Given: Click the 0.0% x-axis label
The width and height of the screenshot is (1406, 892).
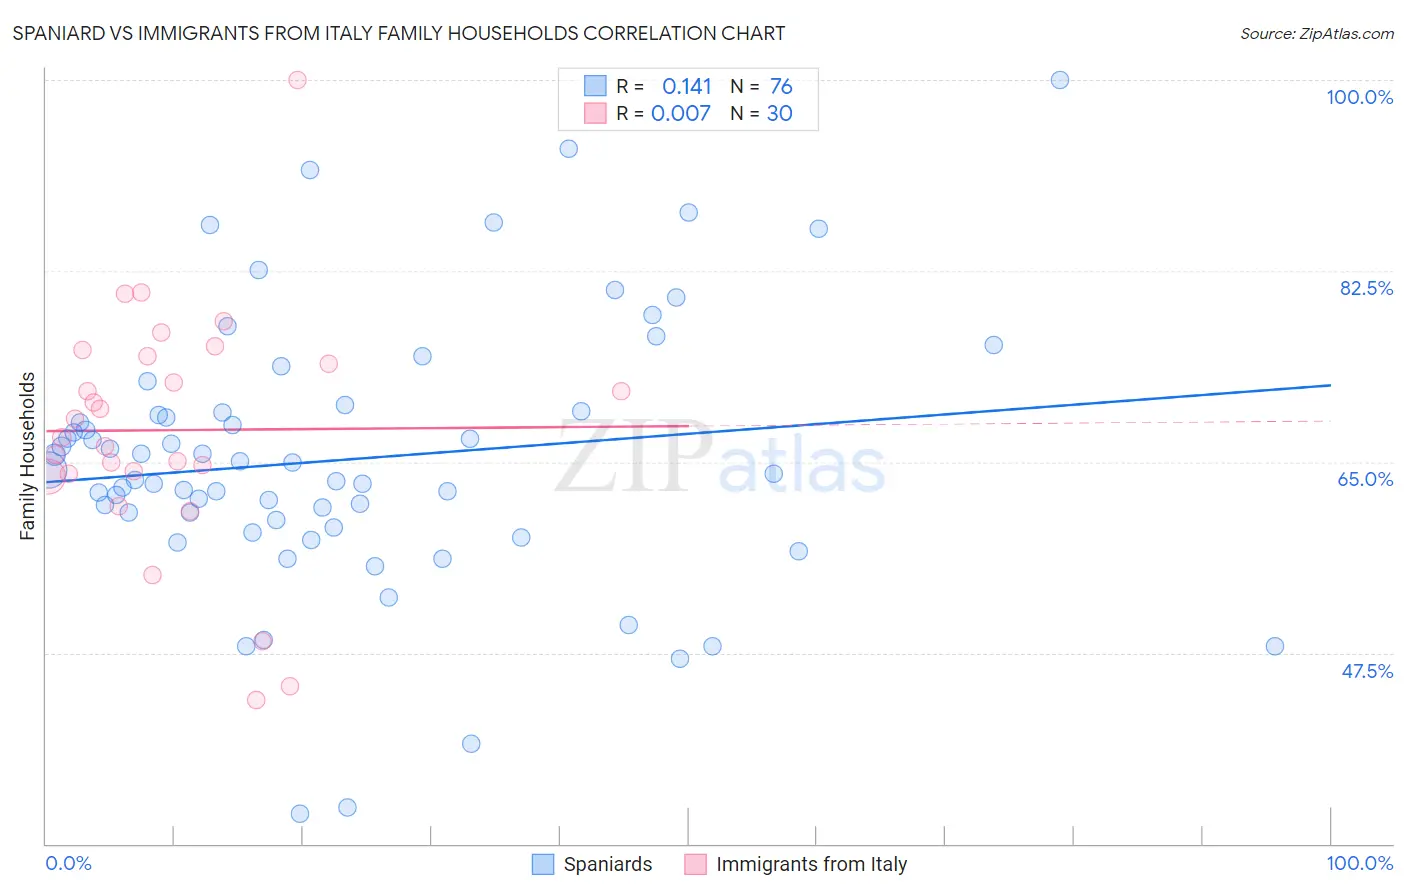Looking at the screenshot, I should tap(68, 863).
